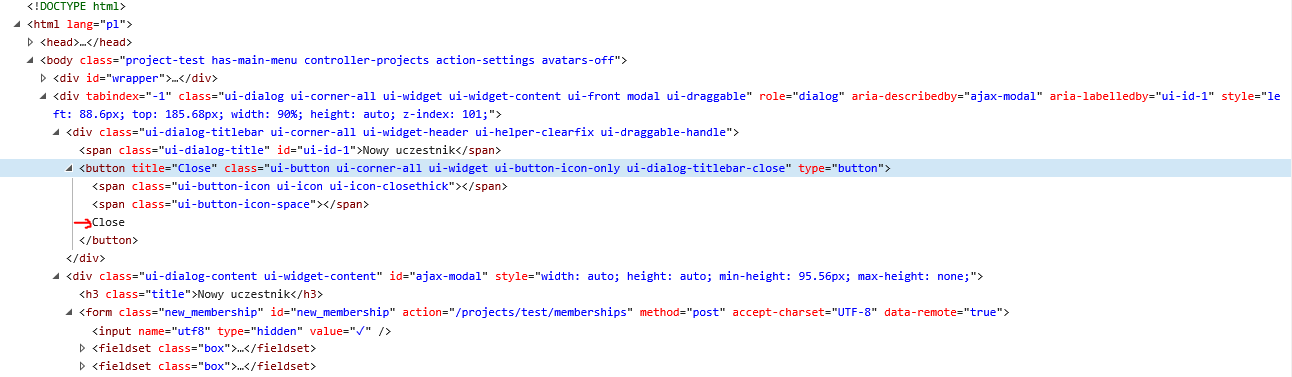Collapse the ui-dialog-titlebar div
The width and height of the screenshot is (1292, 377).
click(57, 132)
